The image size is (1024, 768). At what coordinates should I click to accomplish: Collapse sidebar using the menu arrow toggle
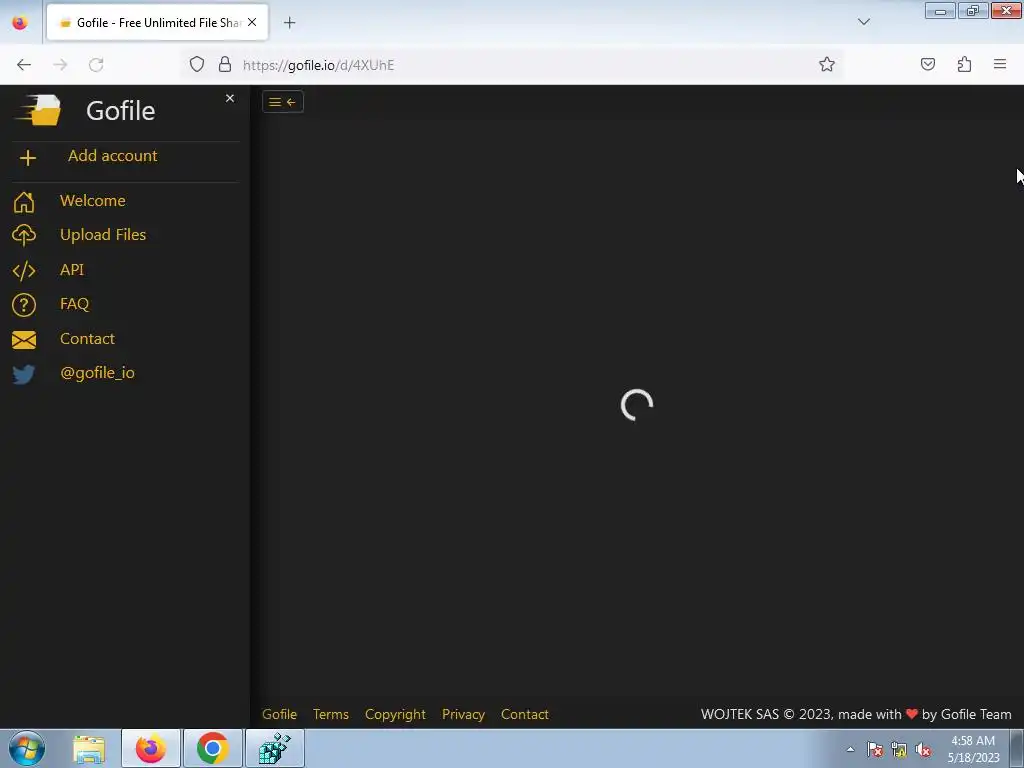click(283, 102)
